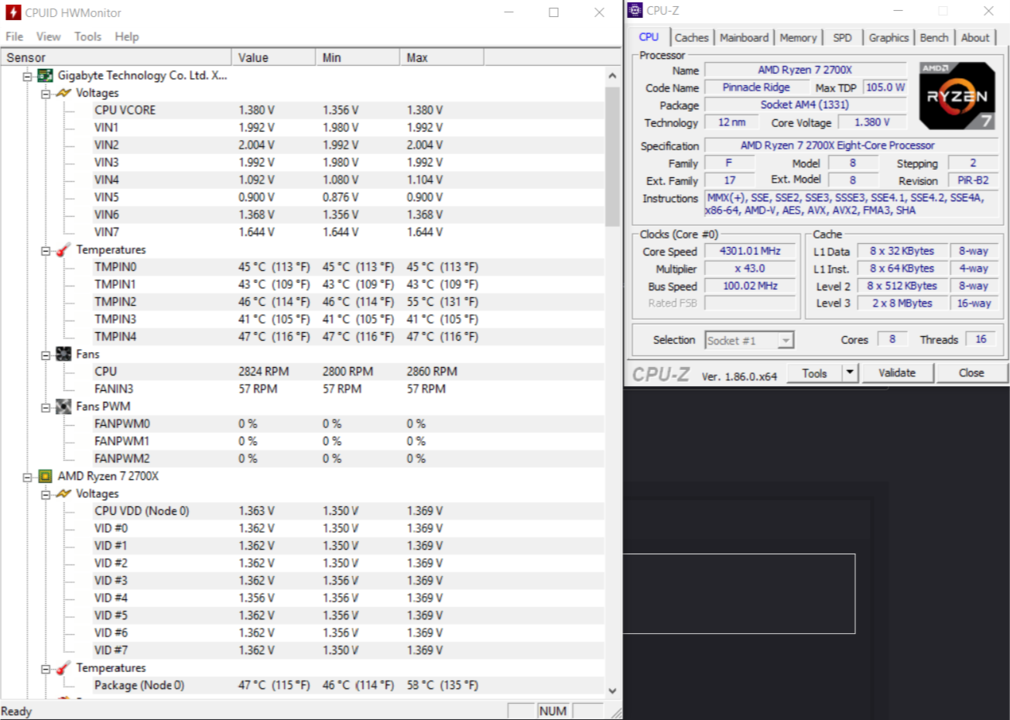Switch to the Memory tab in CPU-Z
1010x720 pixels.
click(798, 37)
